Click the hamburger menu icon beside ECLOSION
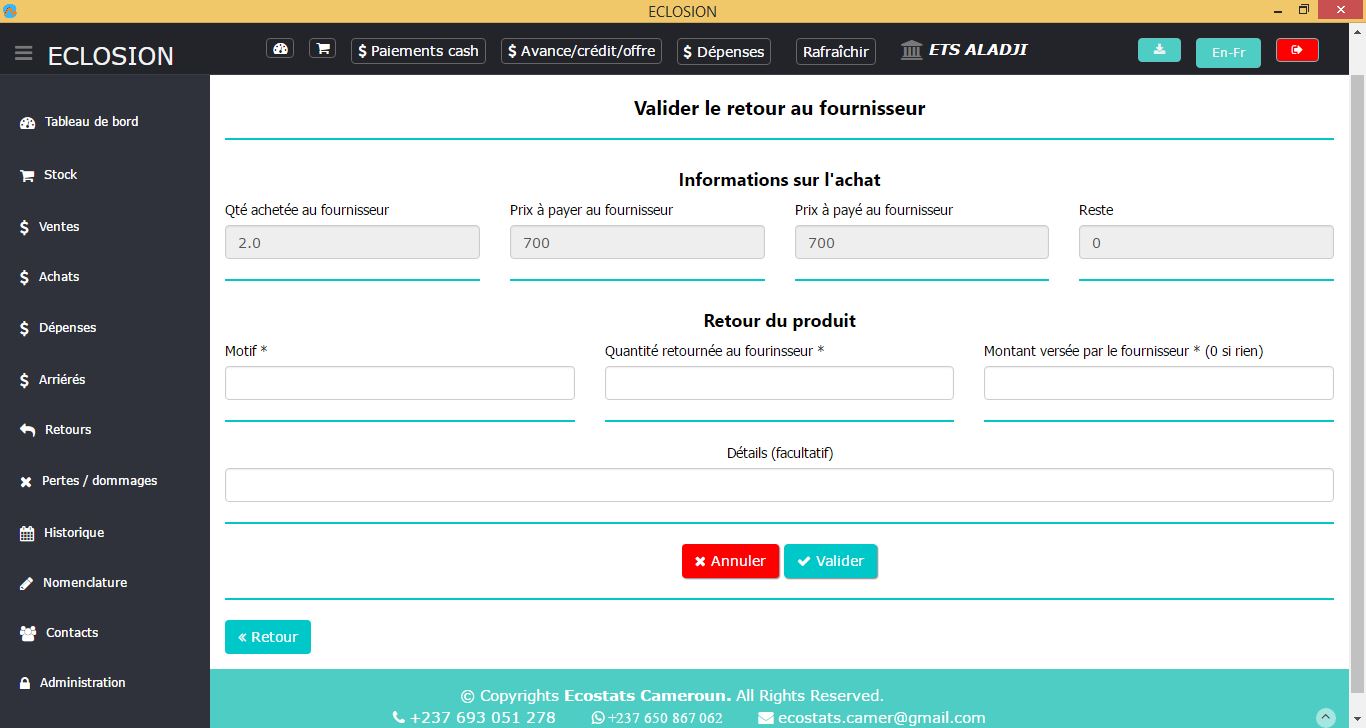1366x728 pixels. click(x=24, y=54)
